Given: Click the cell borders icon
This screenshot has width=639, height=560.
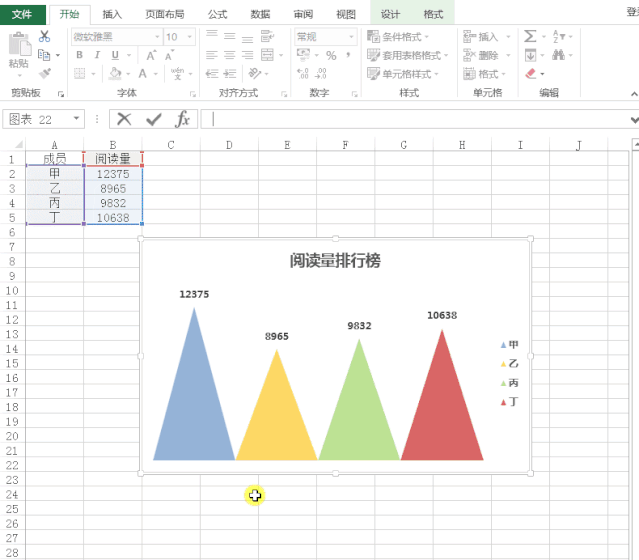Looking at the screenshot, I should pyautogui.click(x=79, y=73).
